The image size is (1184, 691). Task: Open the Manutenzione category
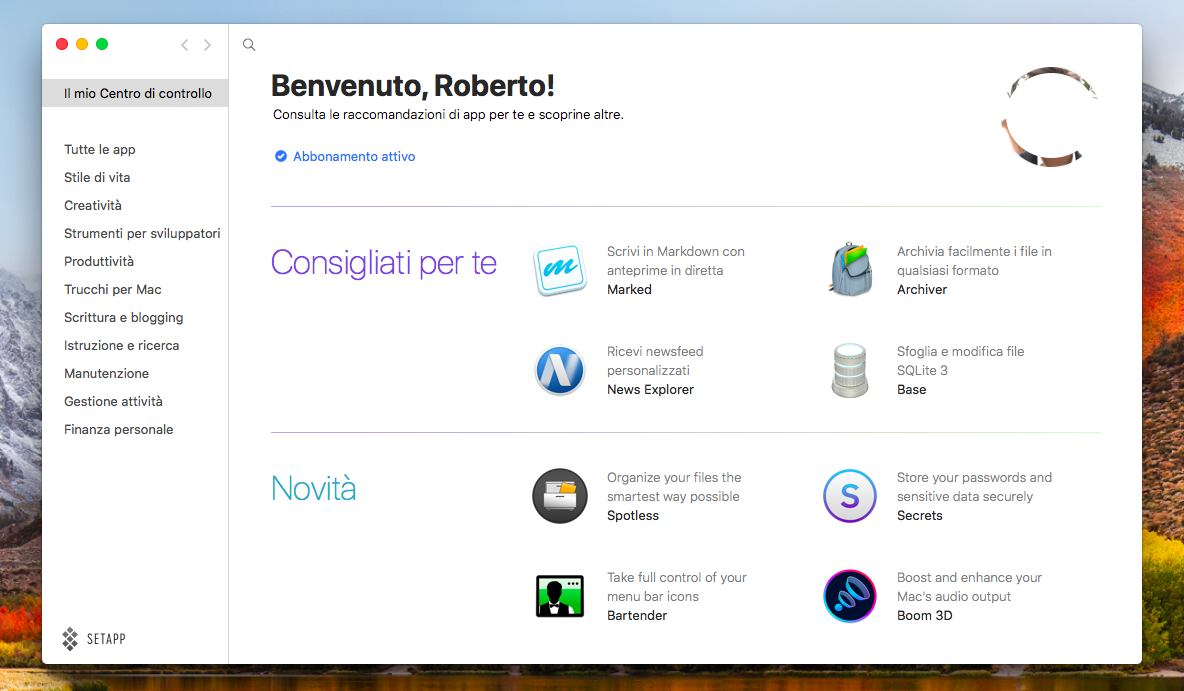106,373
